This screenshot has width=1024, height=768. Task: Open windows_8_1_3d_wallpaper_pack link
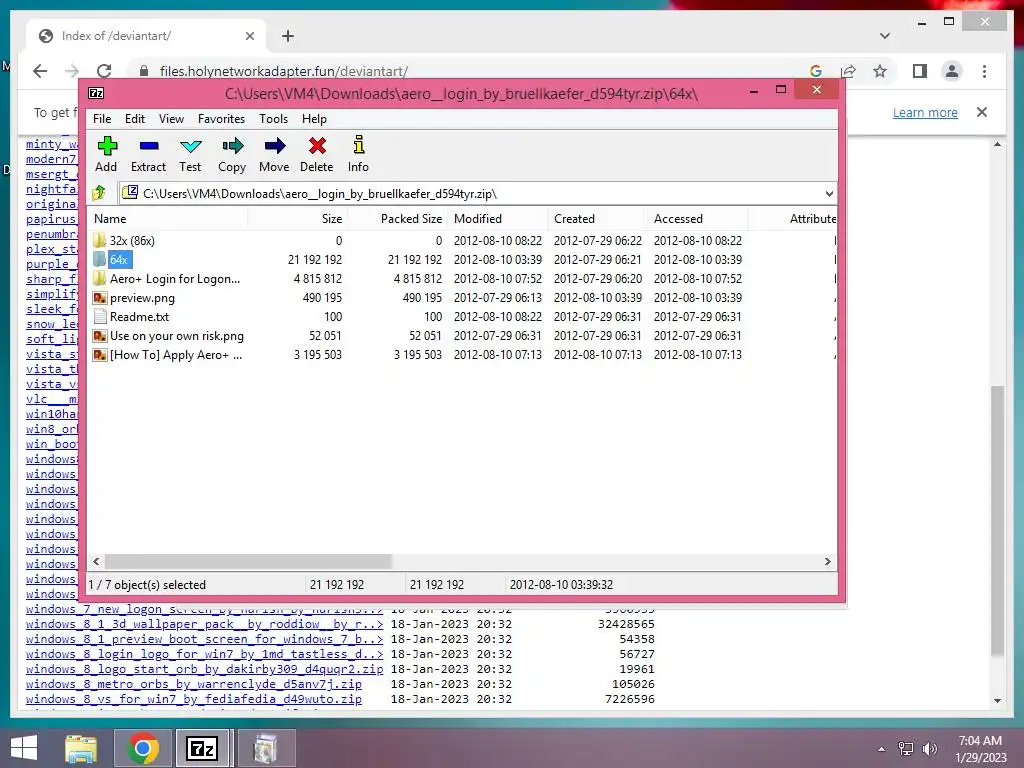coord(204,624)
